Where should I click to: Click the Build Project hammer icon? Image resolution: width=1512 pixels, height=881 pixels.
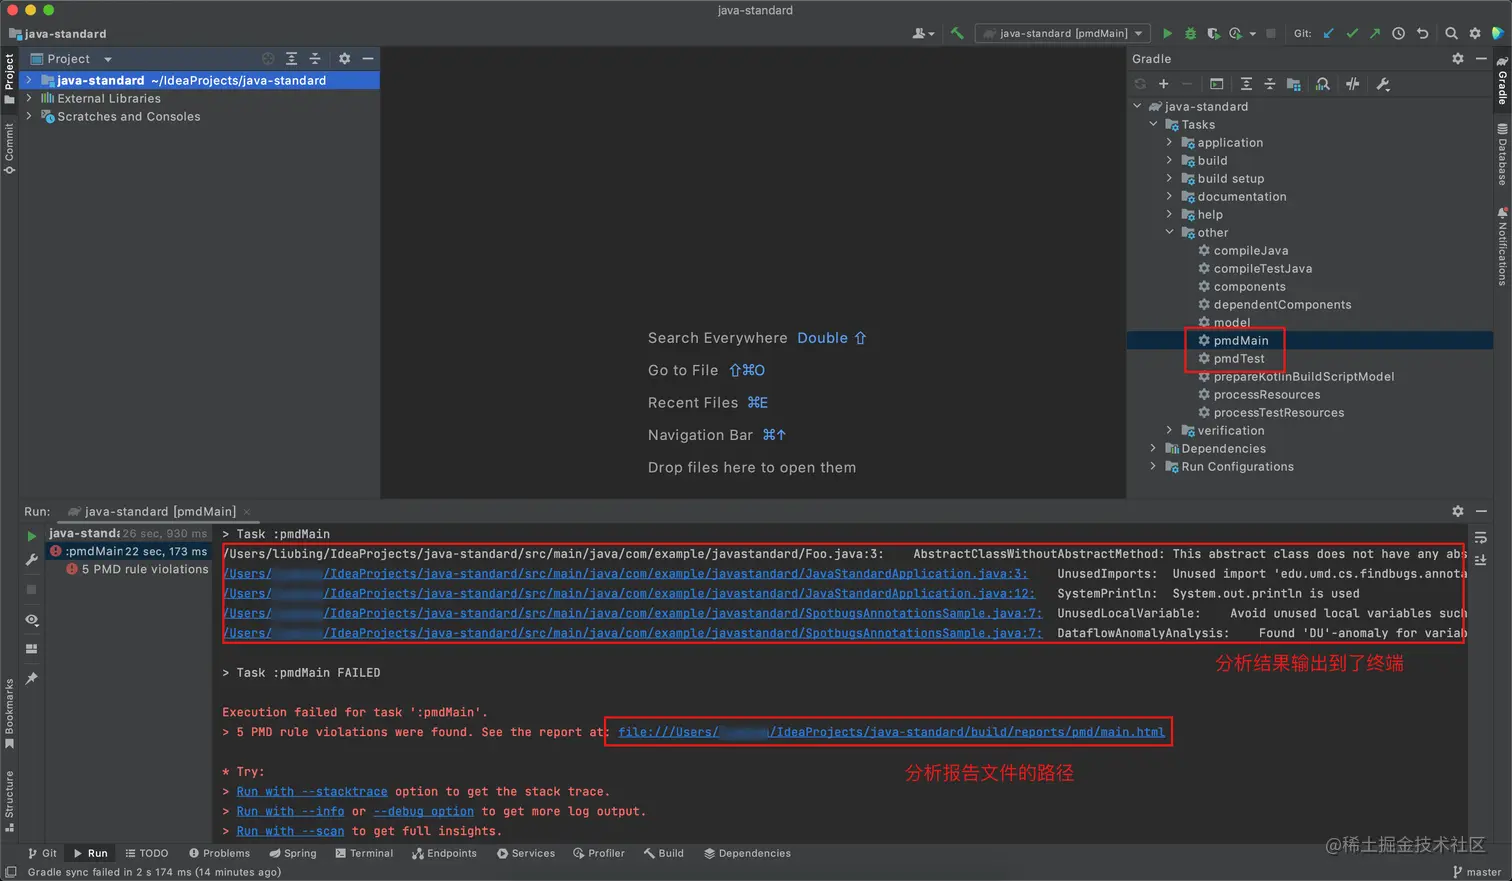957,33
